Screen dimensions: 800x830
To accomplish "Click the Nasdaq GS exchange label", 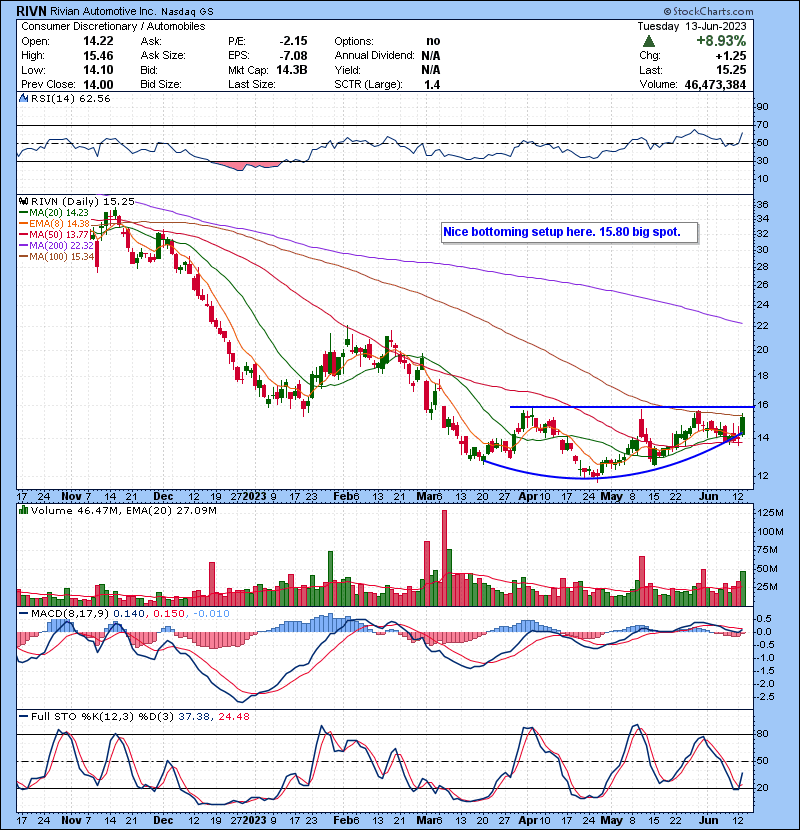I will click(x=187, y=12).
